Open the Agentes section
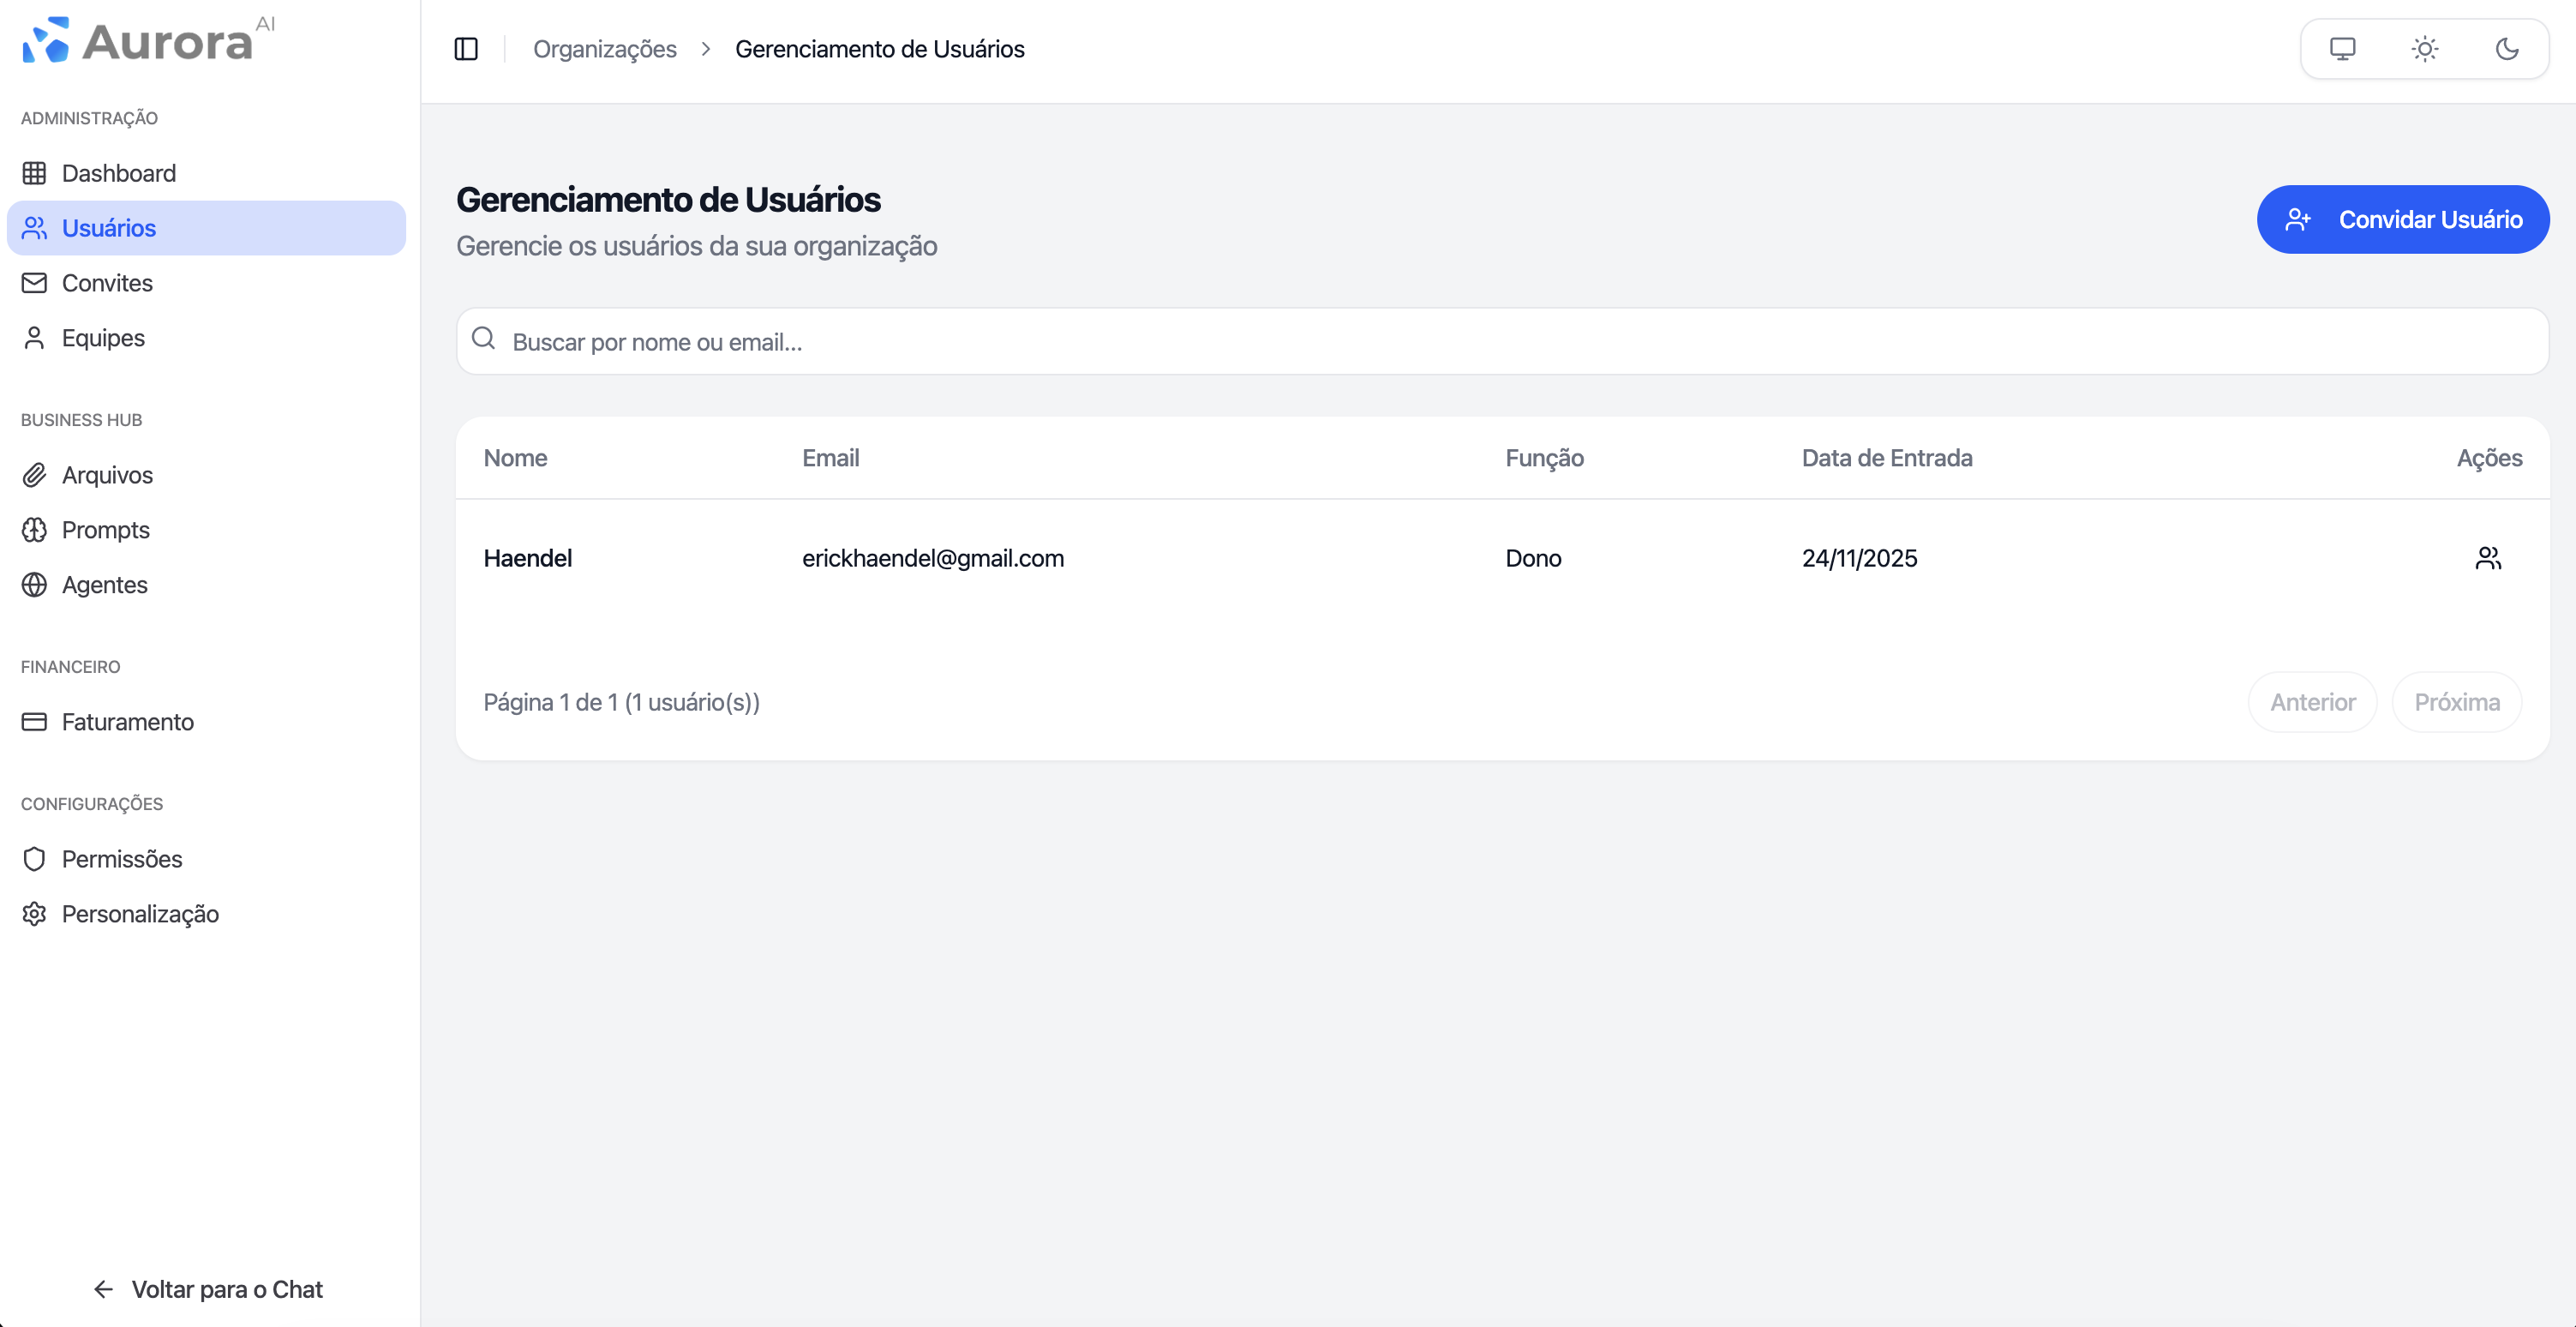The image size is (2576, 1327). 104,585
